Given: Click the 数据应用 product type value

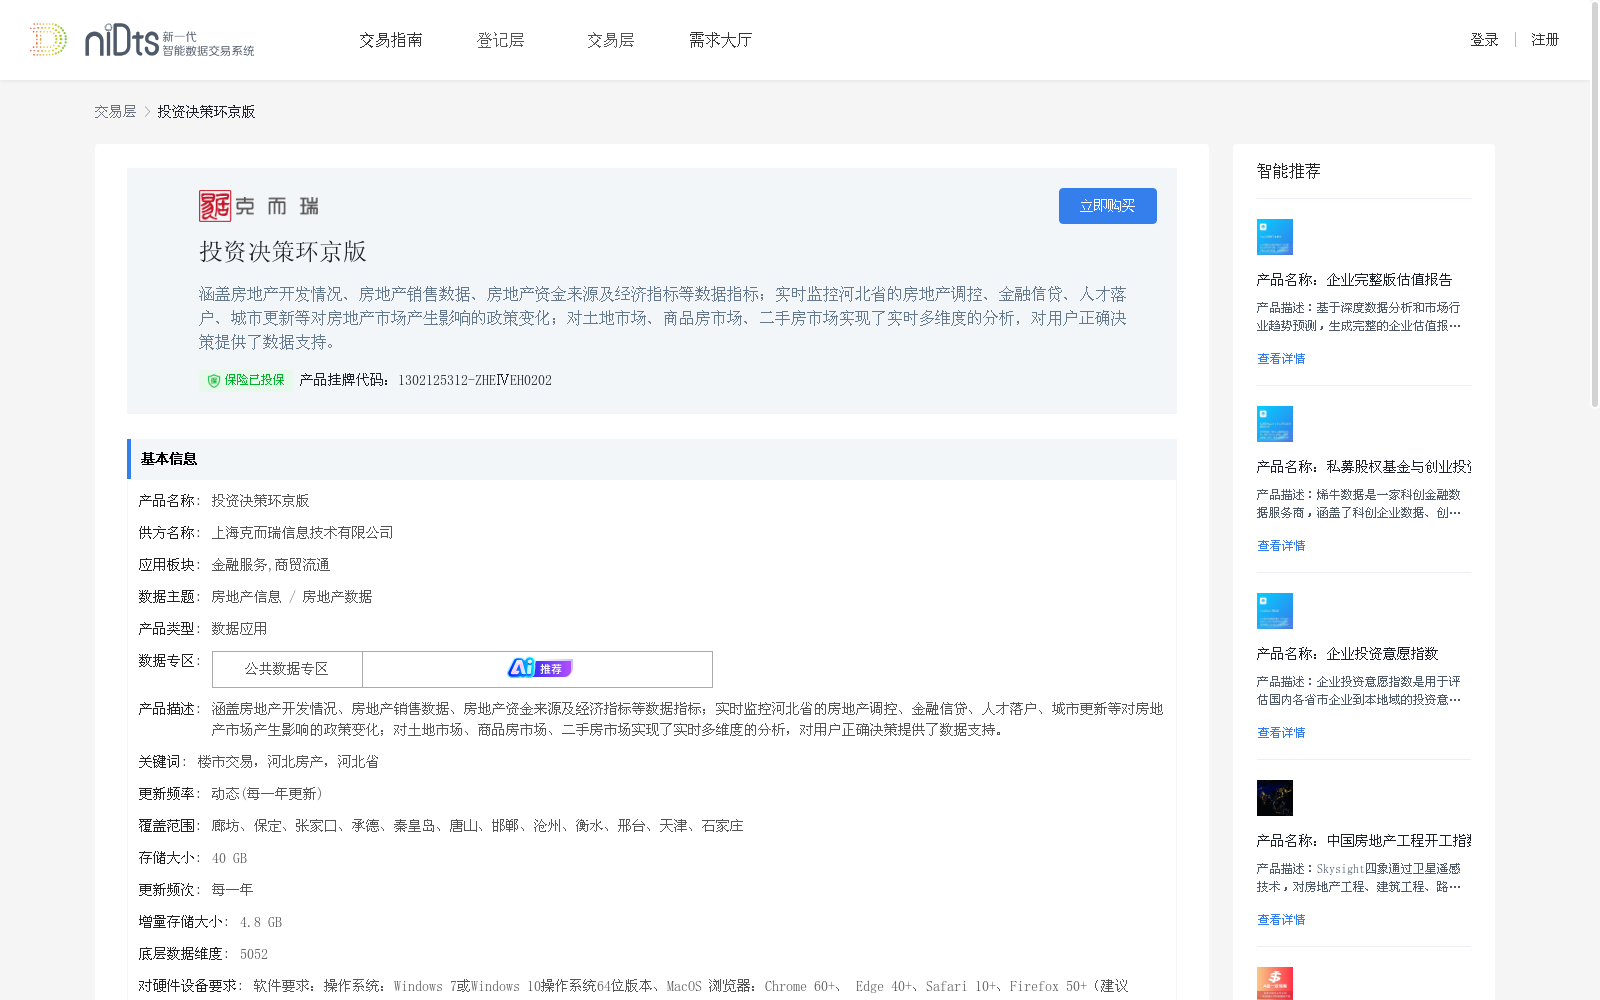Looking at the screenshot, I should (239, 629).
